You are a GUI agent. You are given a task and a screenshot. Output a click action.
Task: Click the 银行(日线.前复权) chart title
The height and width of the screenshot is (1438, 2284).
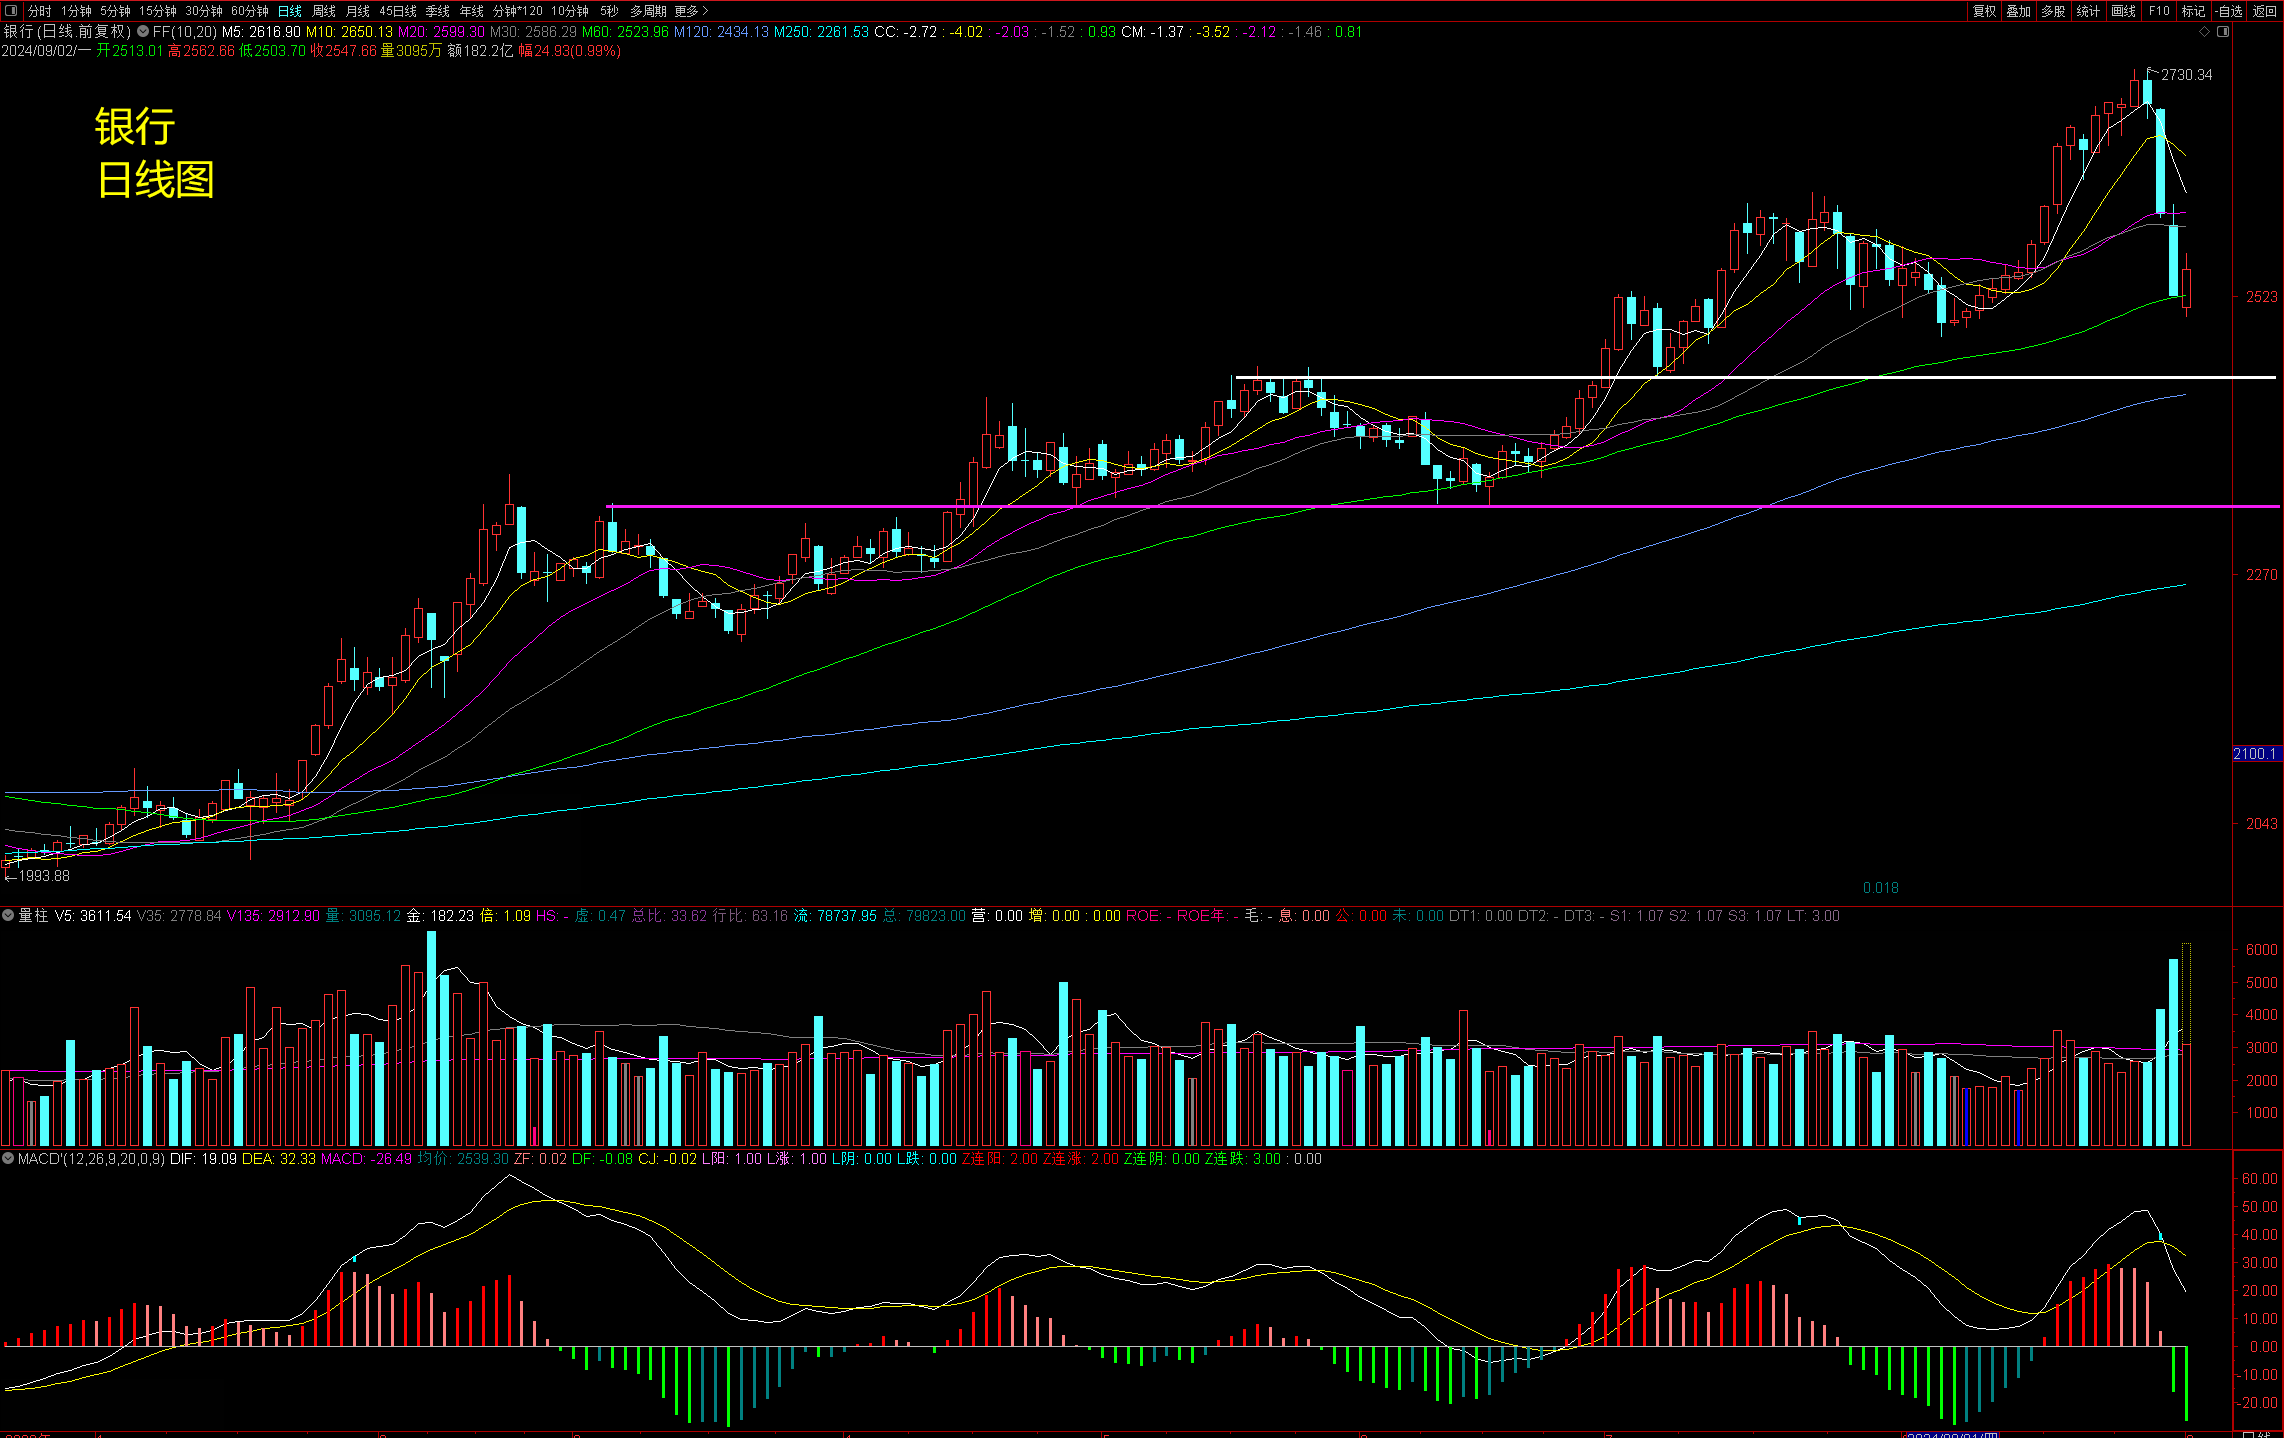(x=67, y=32)
